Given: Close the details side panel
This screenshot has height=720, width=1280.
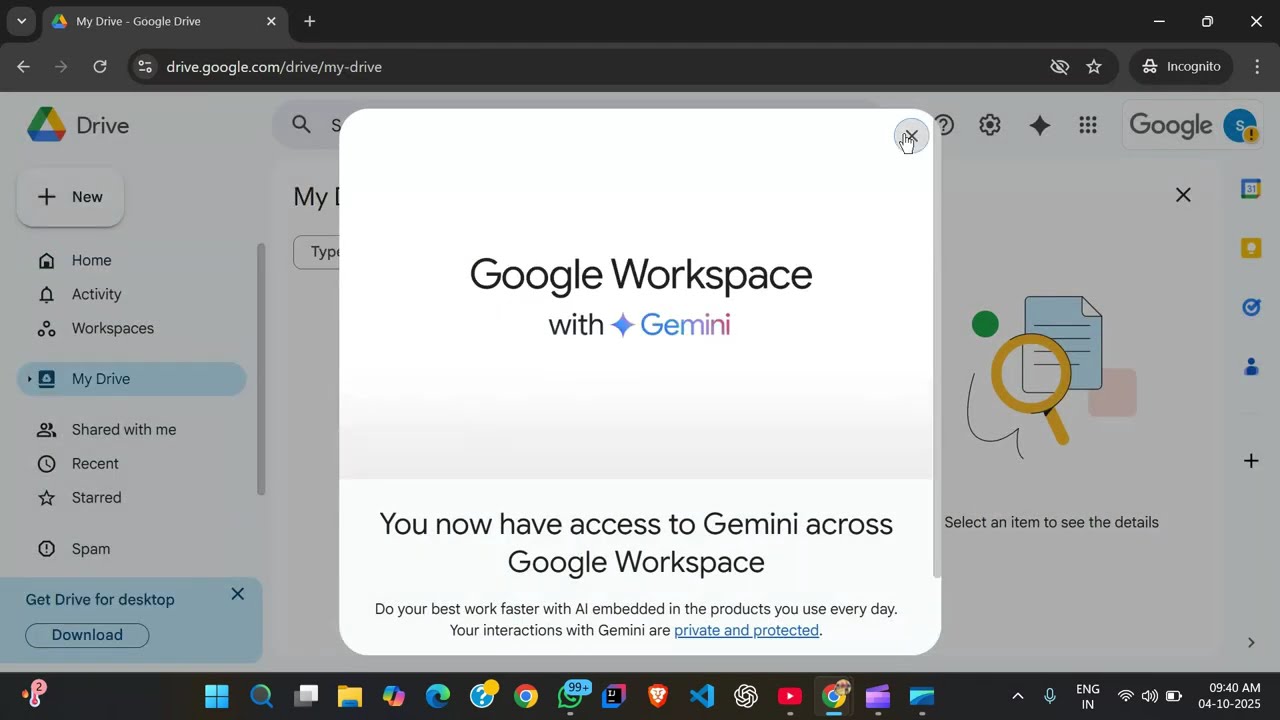Looking at the screenshot, I should 1183,195.
